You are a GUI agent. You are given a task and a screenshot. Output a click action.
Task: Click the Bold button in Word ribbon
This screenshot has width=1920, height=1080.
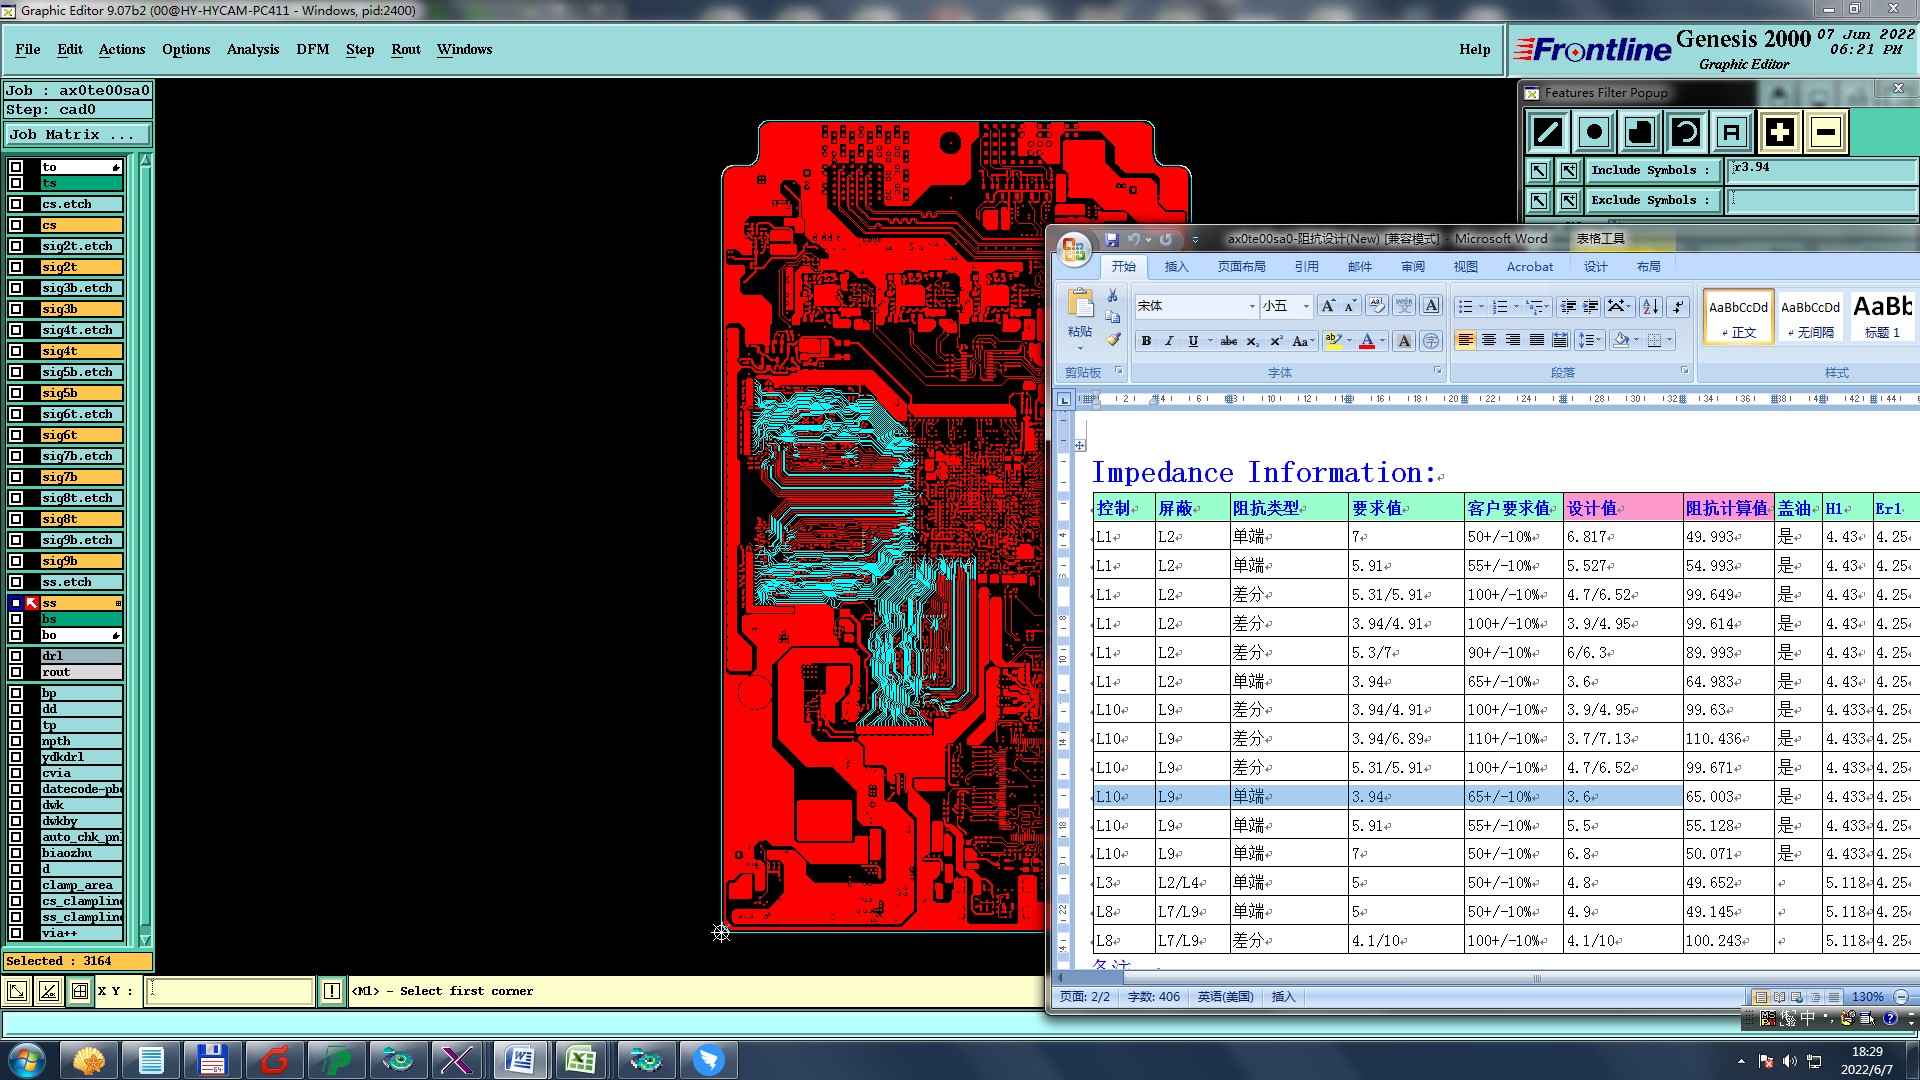[1146, 341]
